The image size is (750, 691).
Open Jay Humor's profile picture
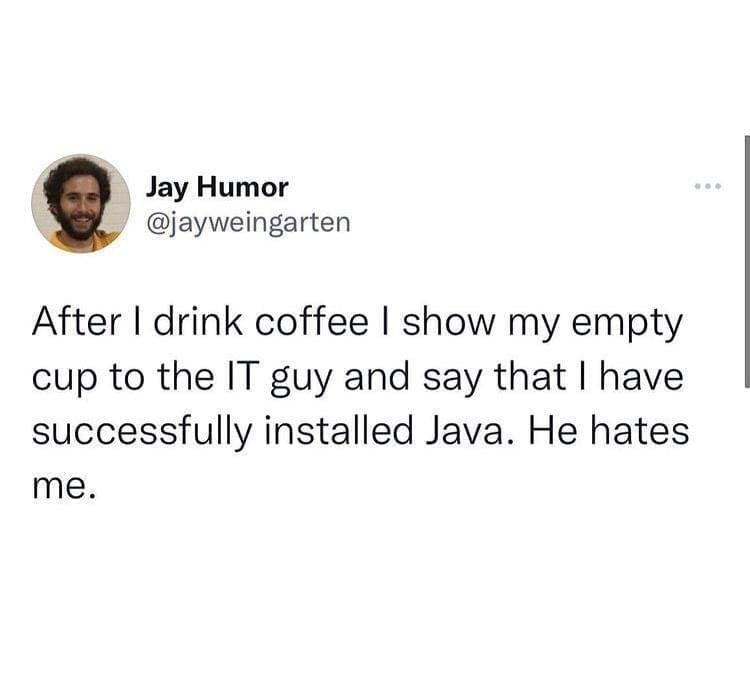[x=81, y=203]
